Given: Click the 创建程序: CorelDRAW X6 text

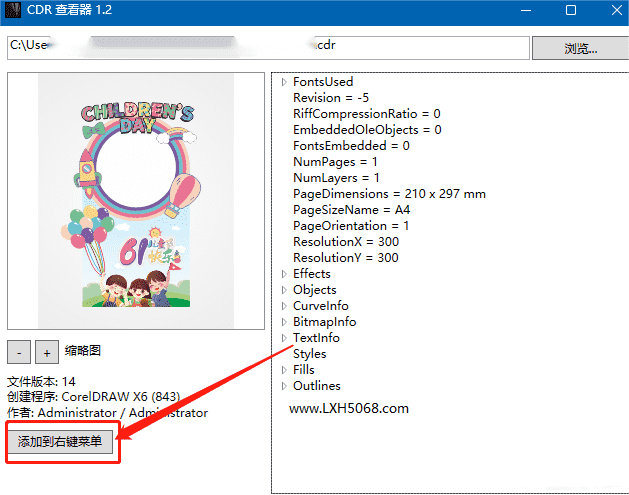Looking at the screenshot, I should click(x=93, y=397).
